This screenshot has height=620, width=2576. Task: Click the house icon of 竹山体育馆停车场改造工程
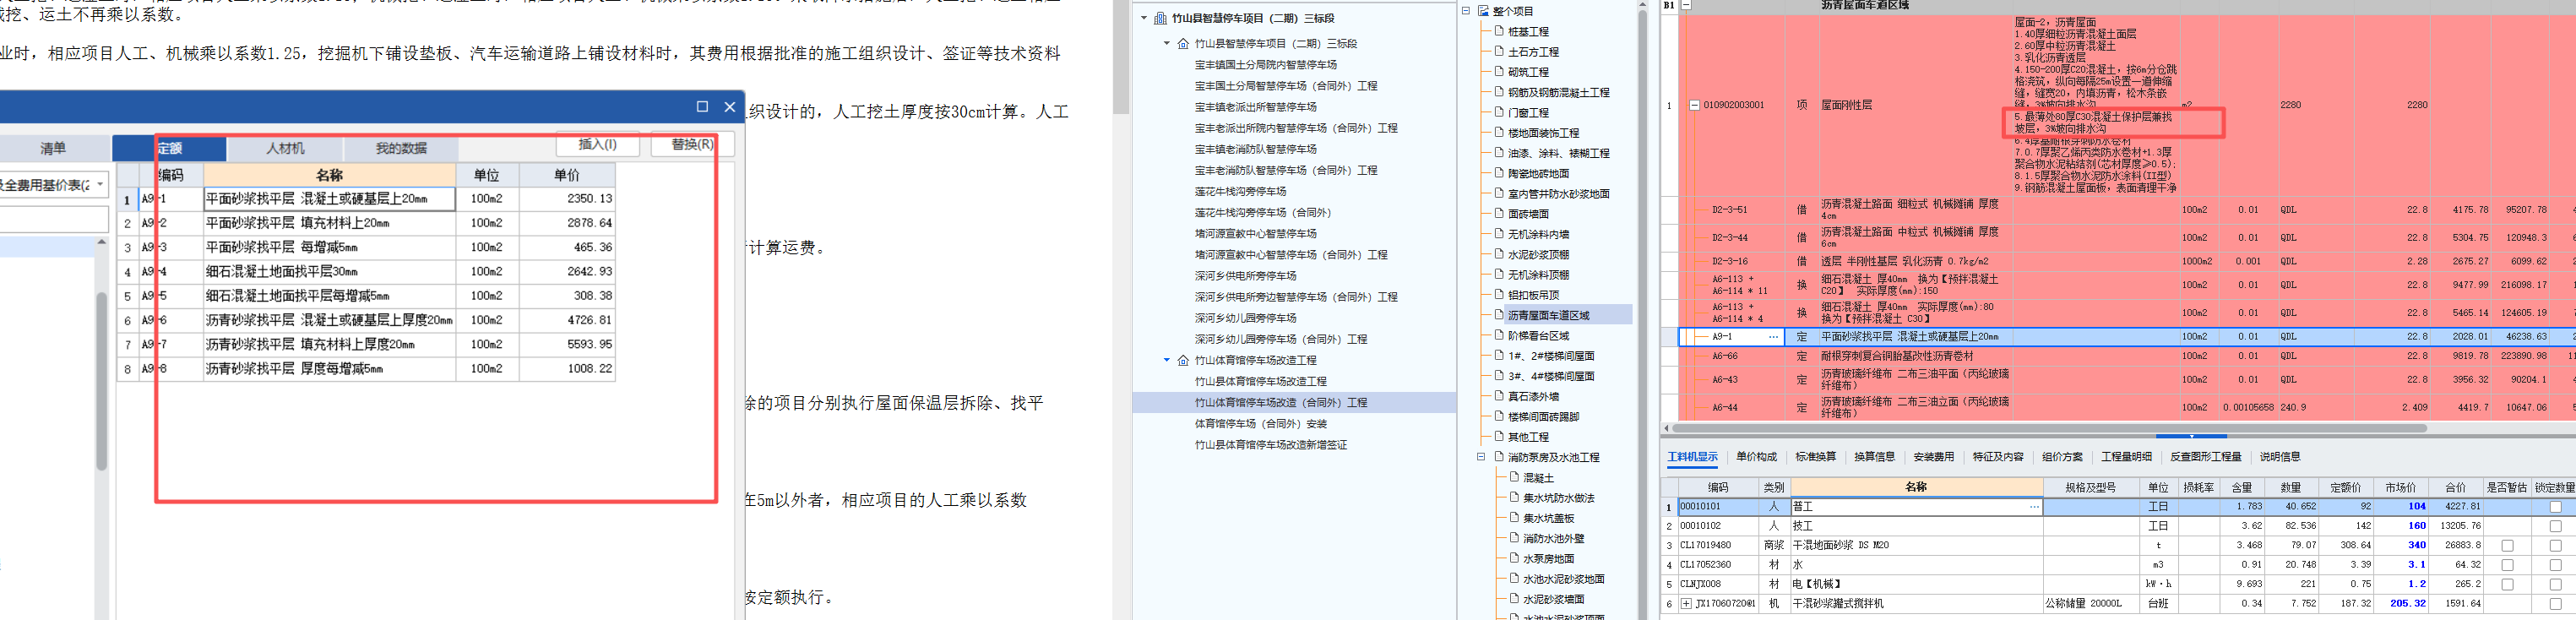(x=1183, y=360)
